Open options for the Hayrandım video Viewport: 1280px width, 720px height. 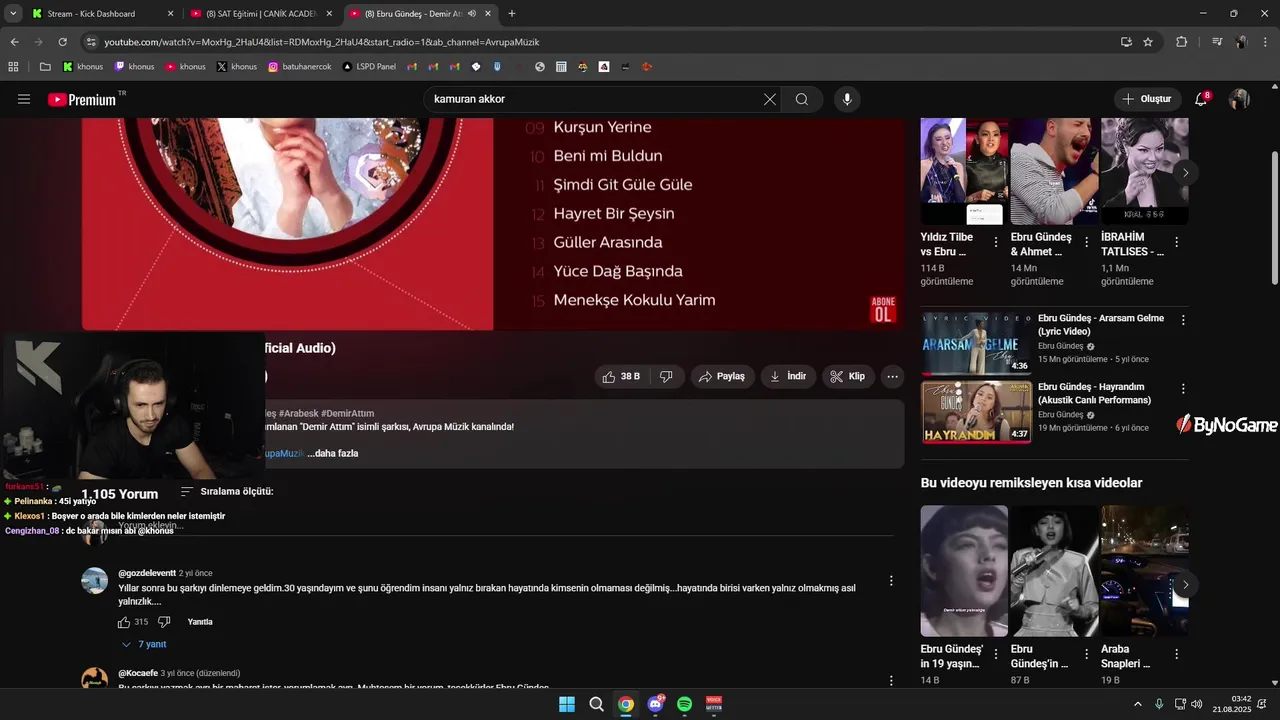click(1183, 388)
